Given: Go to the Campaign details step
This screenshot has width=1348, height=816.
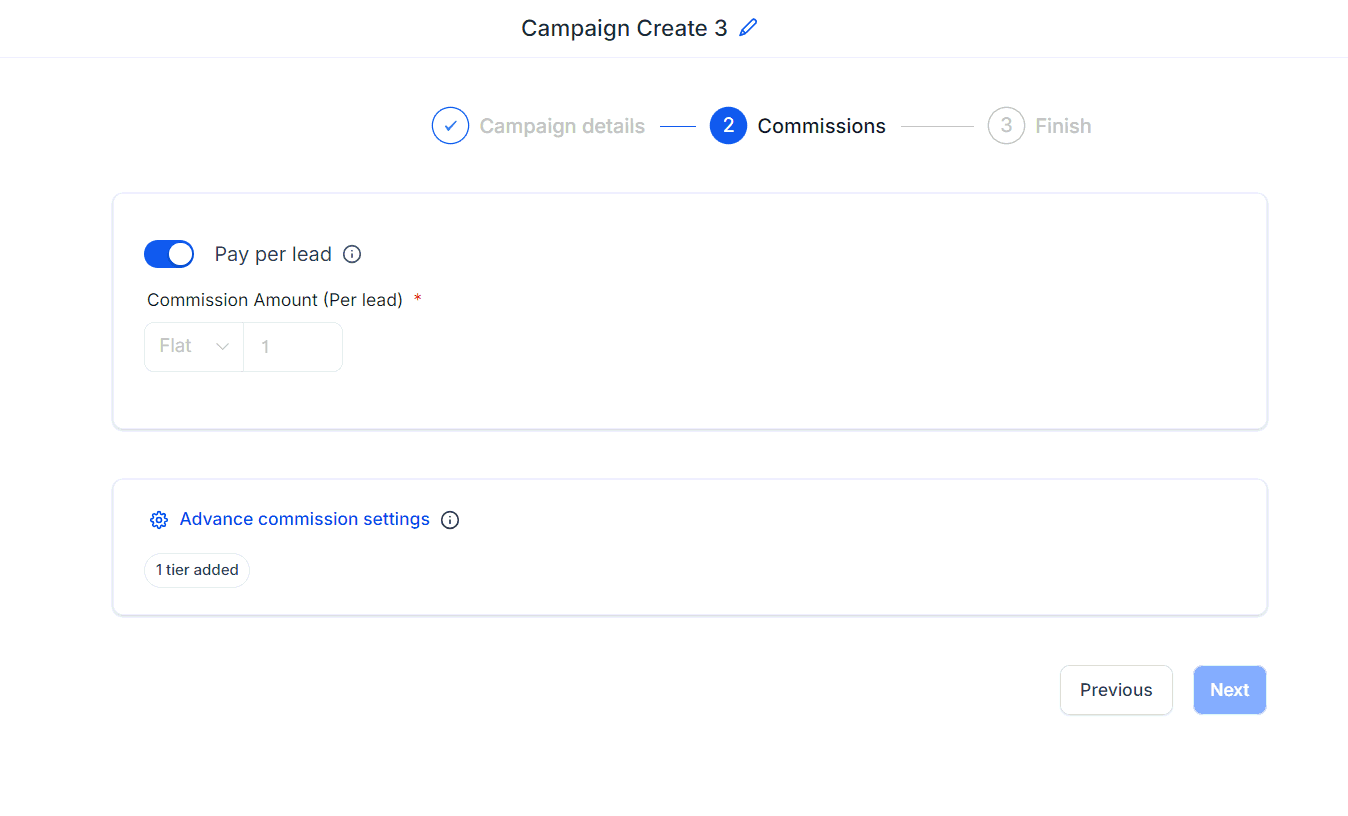Looking at the screenshot, I should tap(562, 126).
